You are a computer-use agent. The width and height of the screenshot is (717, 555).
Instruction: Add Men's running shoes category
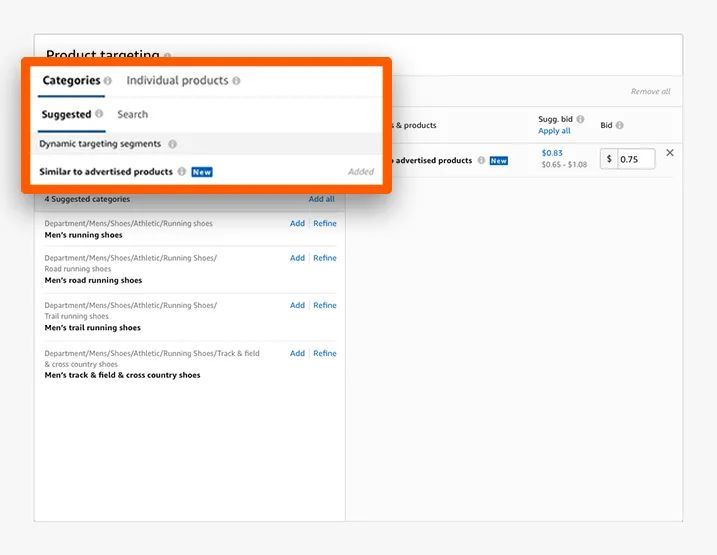297,223
